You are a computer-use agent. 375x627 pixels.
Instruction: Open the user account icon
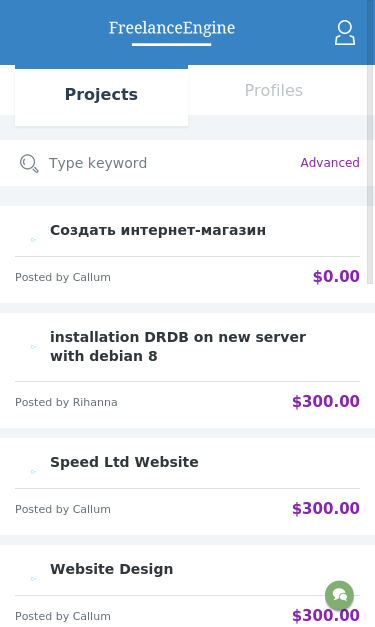[x=345, y=33]
